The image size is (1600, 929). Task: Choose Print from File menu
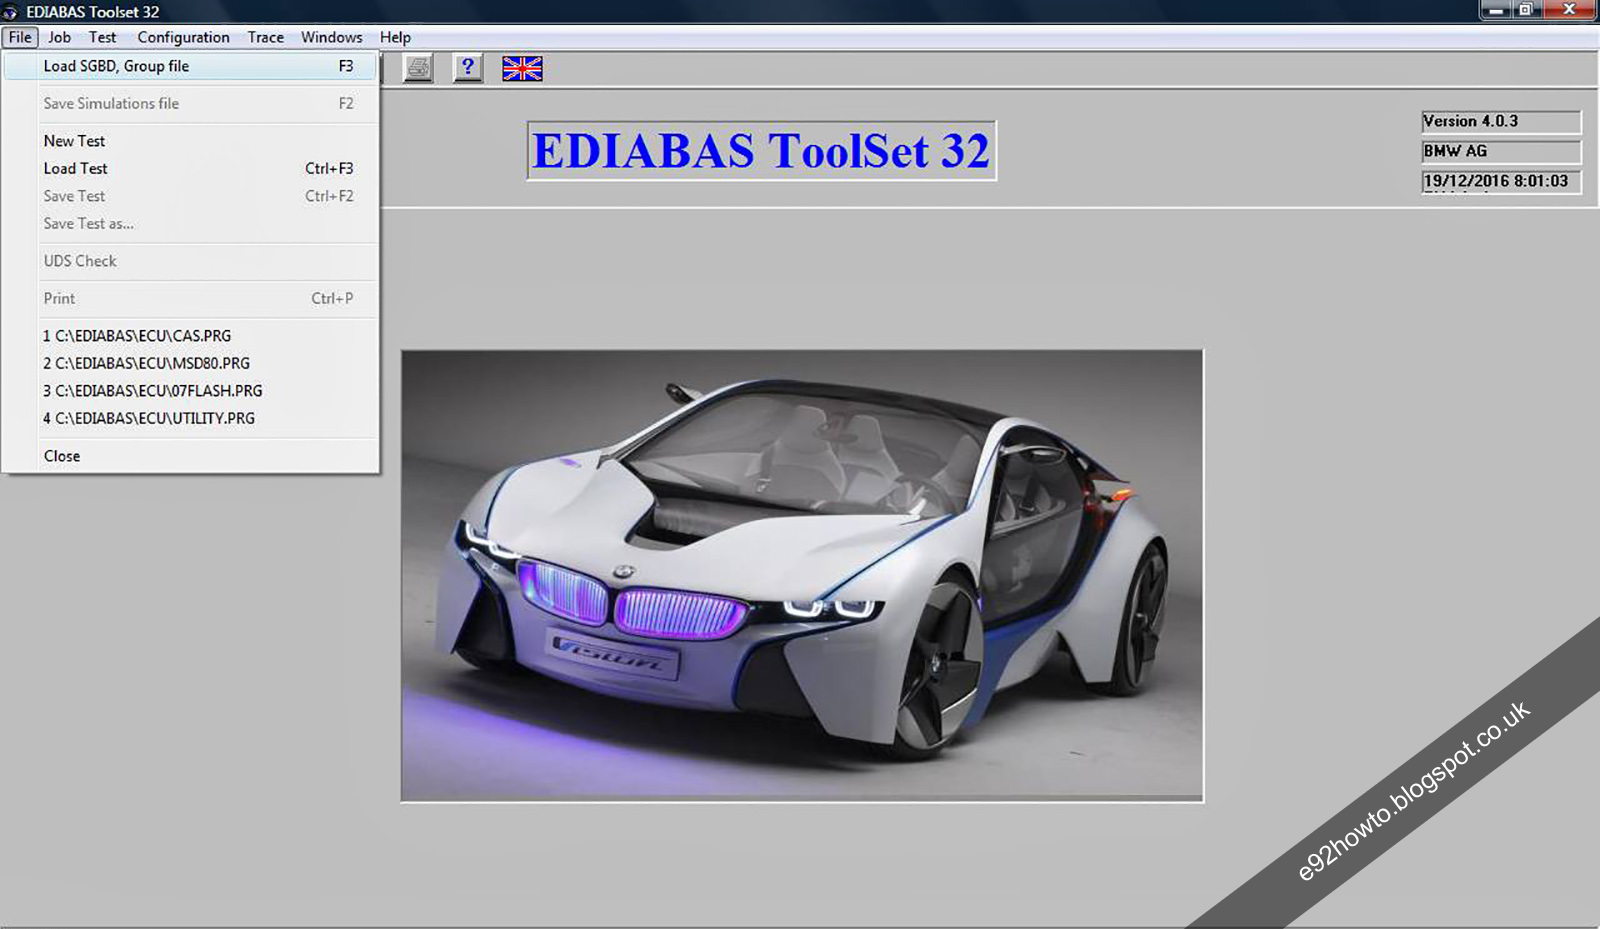pyautogui.click(x=190, y=298)
